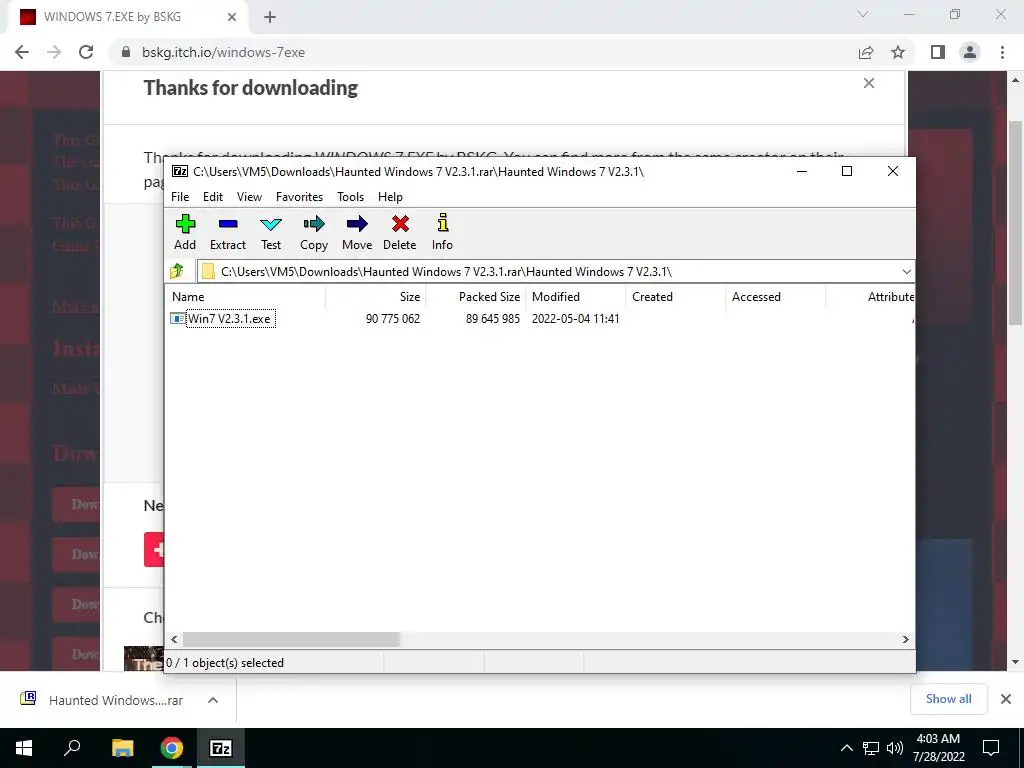
Task: Go up one folder level in 7-Zip
Action: point(177,271)
